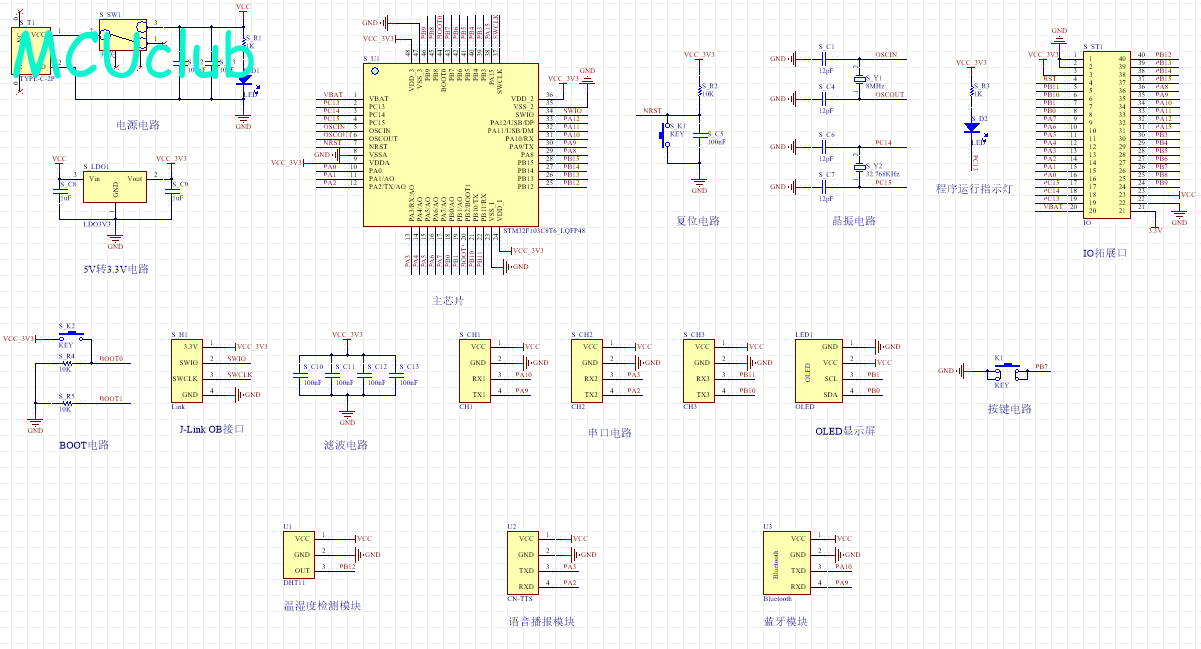Click the '晶振电路' section title
The image size is (1201, 649).
coord(854,221)
